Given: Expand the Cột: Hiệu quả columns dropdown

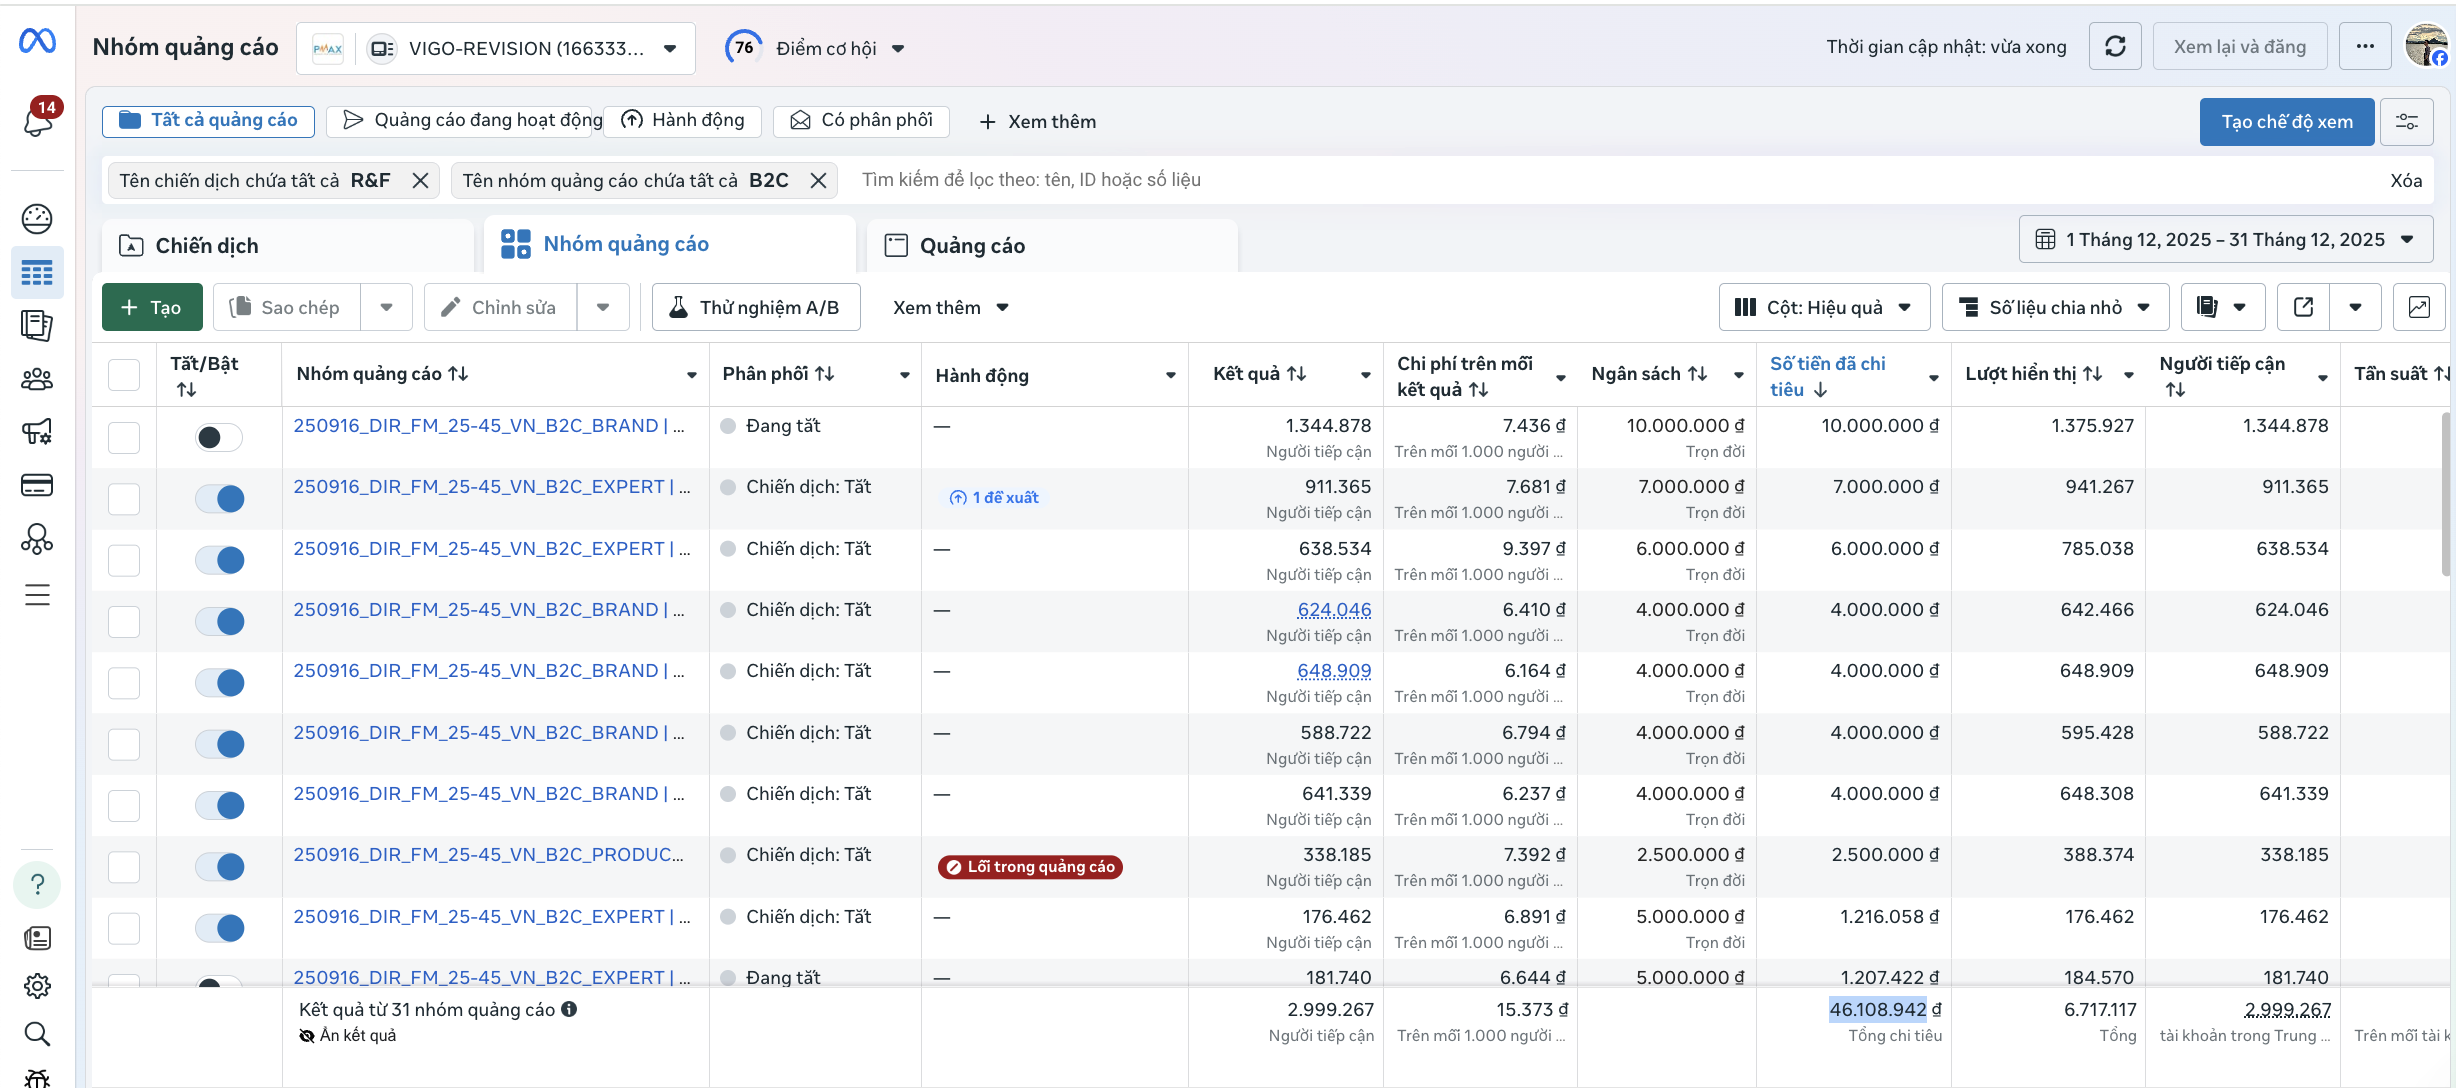Looking at the screenshot, I should tap(1823, 307).
